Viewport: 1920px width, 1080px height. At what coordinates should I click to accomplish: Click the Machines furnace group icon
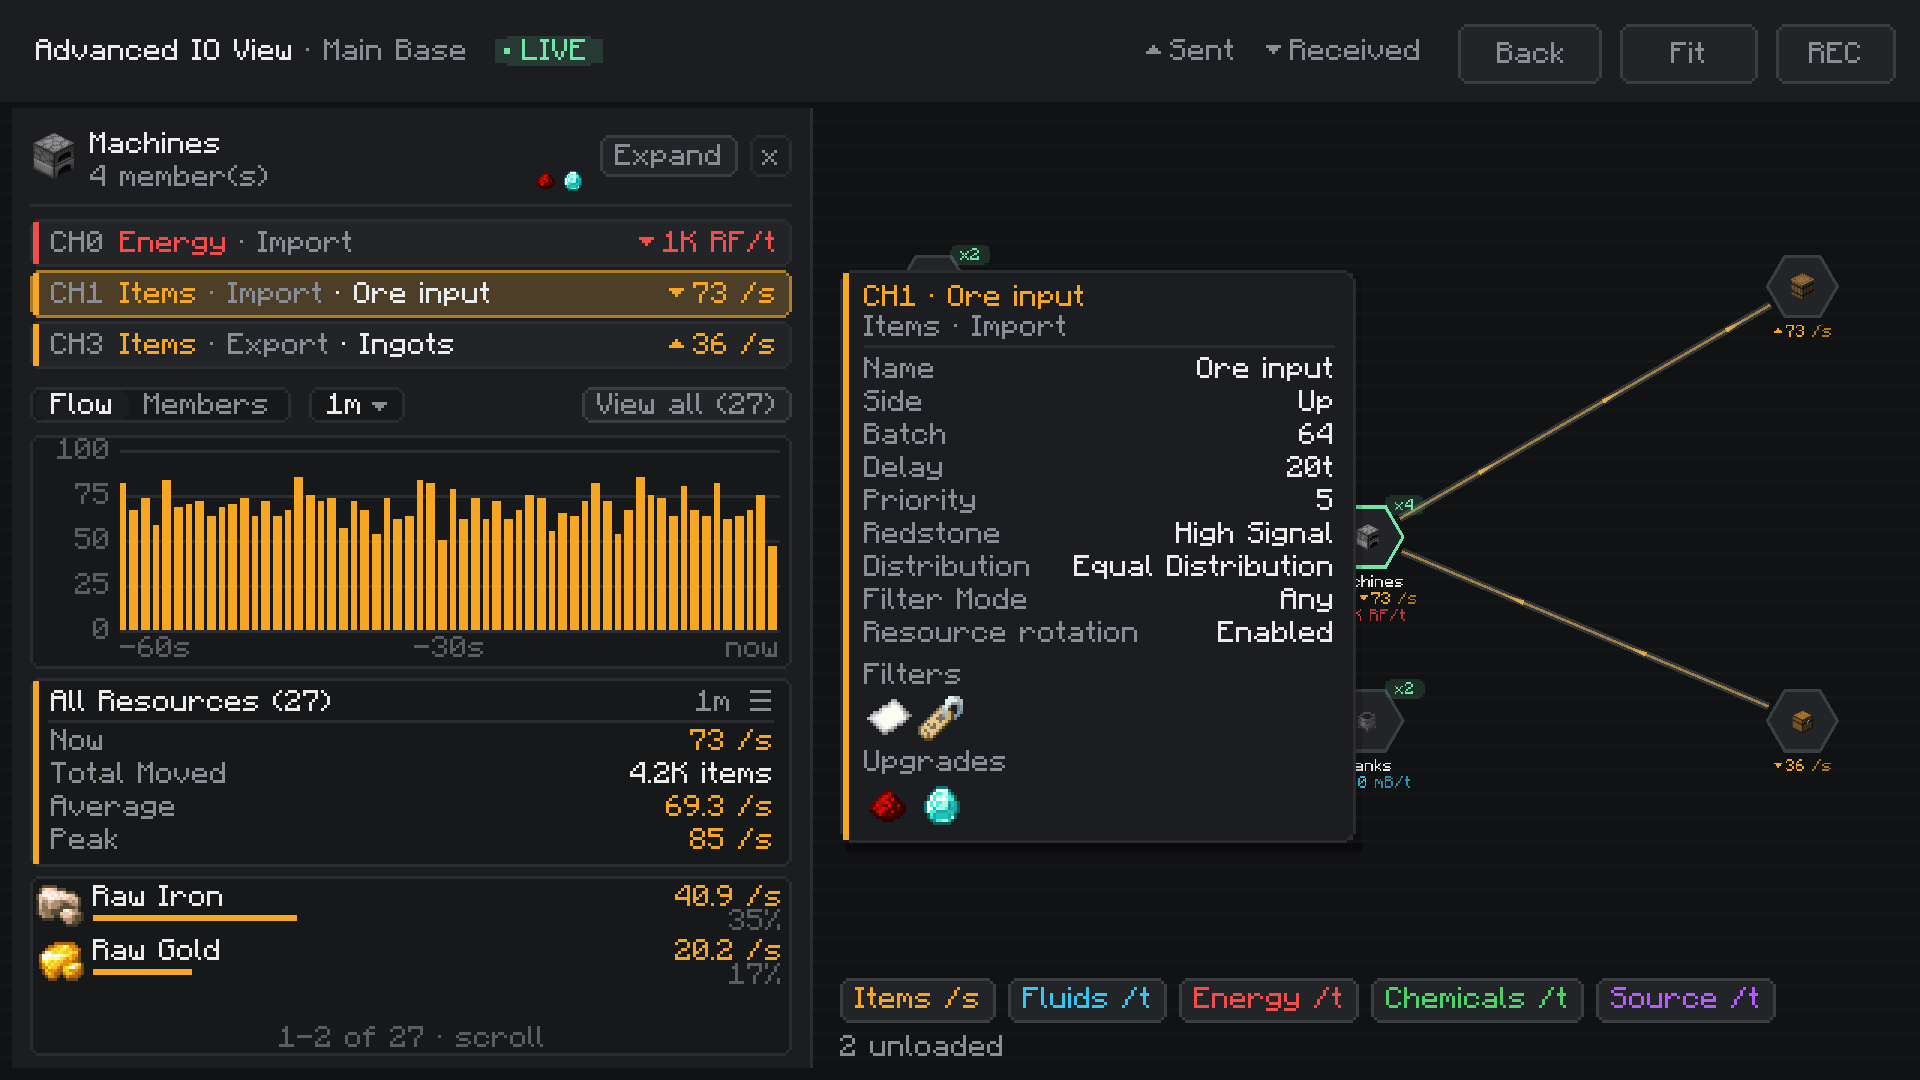point(54,156)
